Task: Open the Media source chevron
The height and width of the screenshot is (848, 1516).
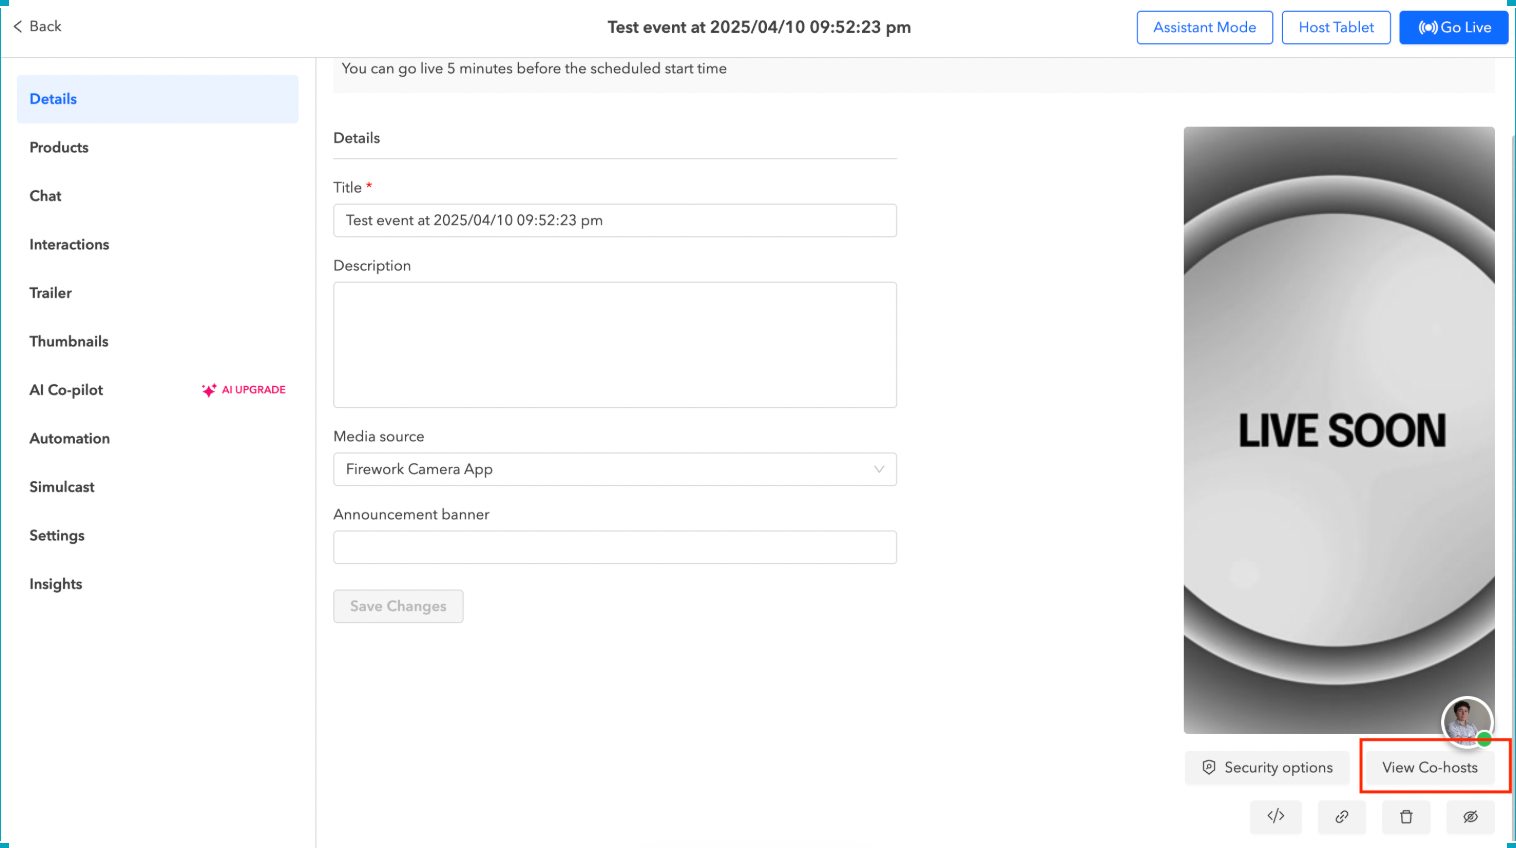Action: coord(877,469)
